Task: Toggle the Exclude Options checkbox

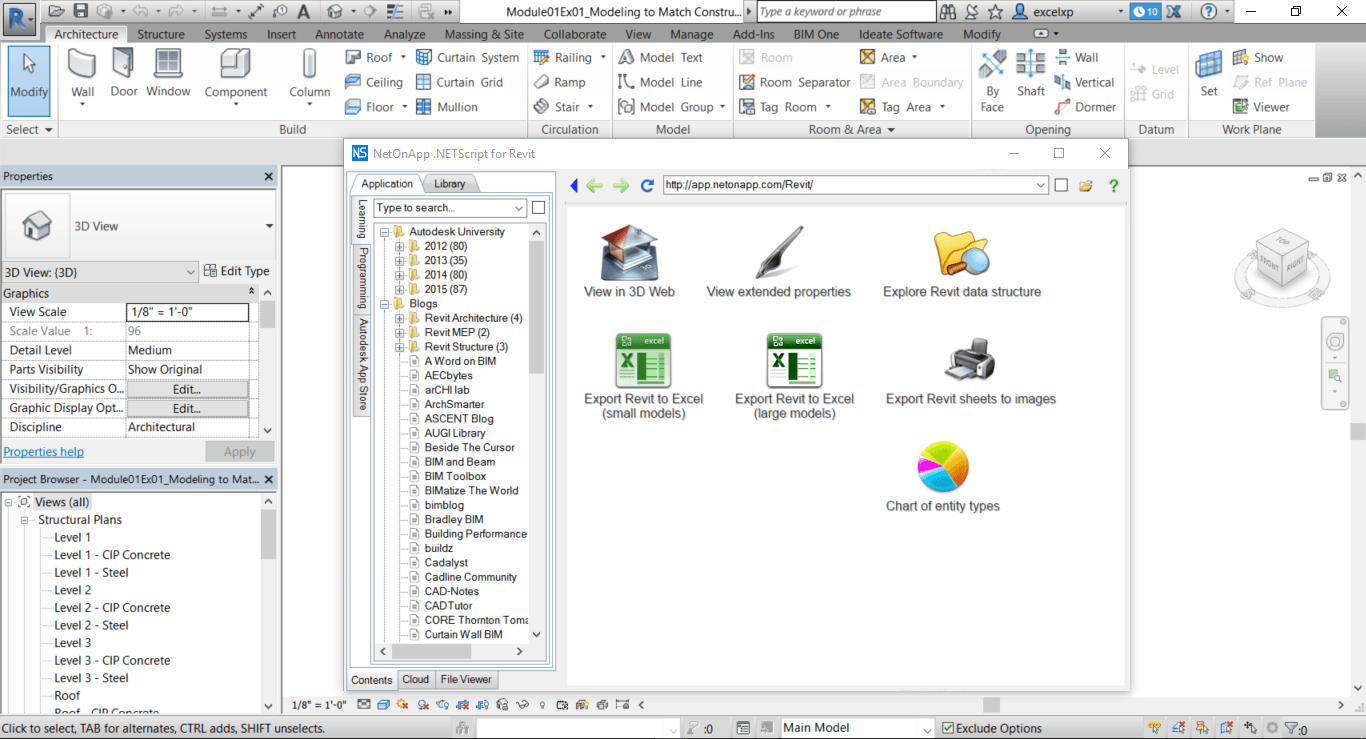Action: point(948,728)
